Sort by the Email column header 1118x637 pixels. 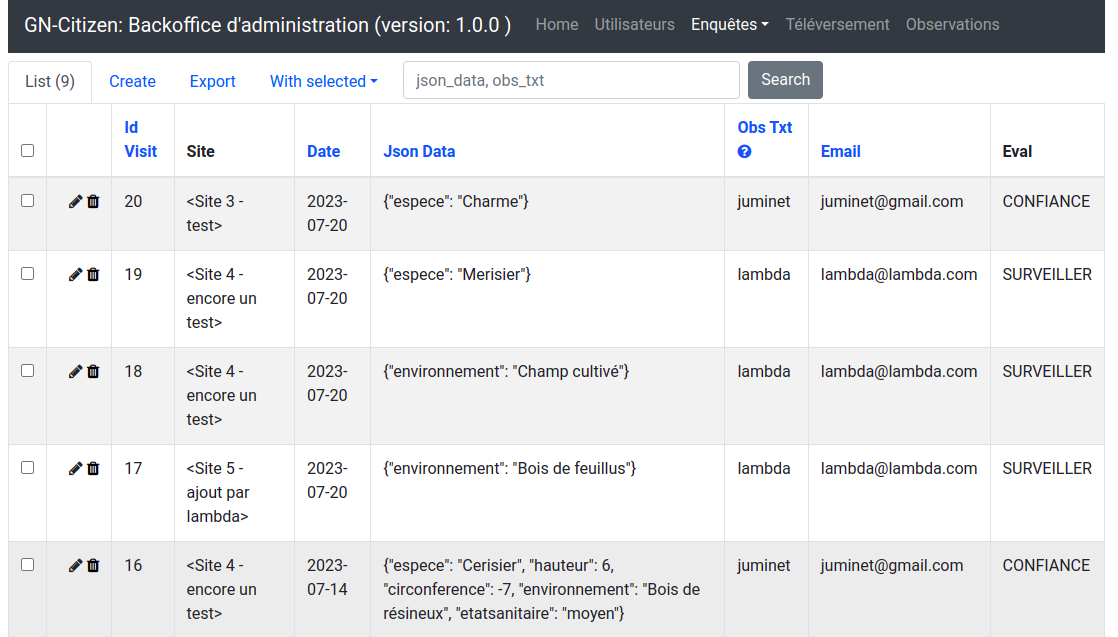[840, 152]
